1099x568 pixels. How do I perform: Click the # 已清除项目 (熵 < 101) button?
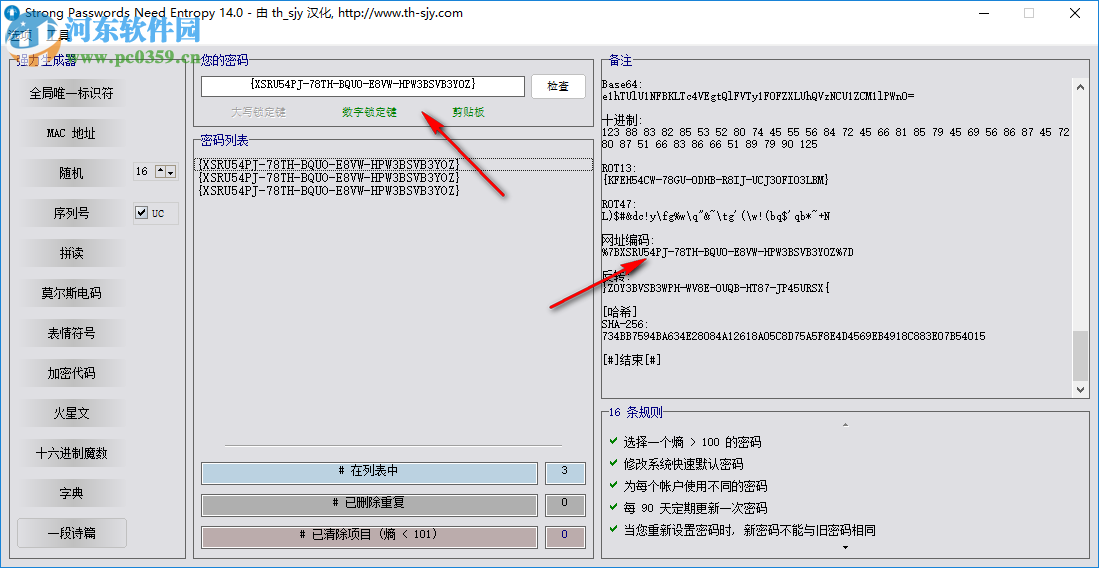369,536
